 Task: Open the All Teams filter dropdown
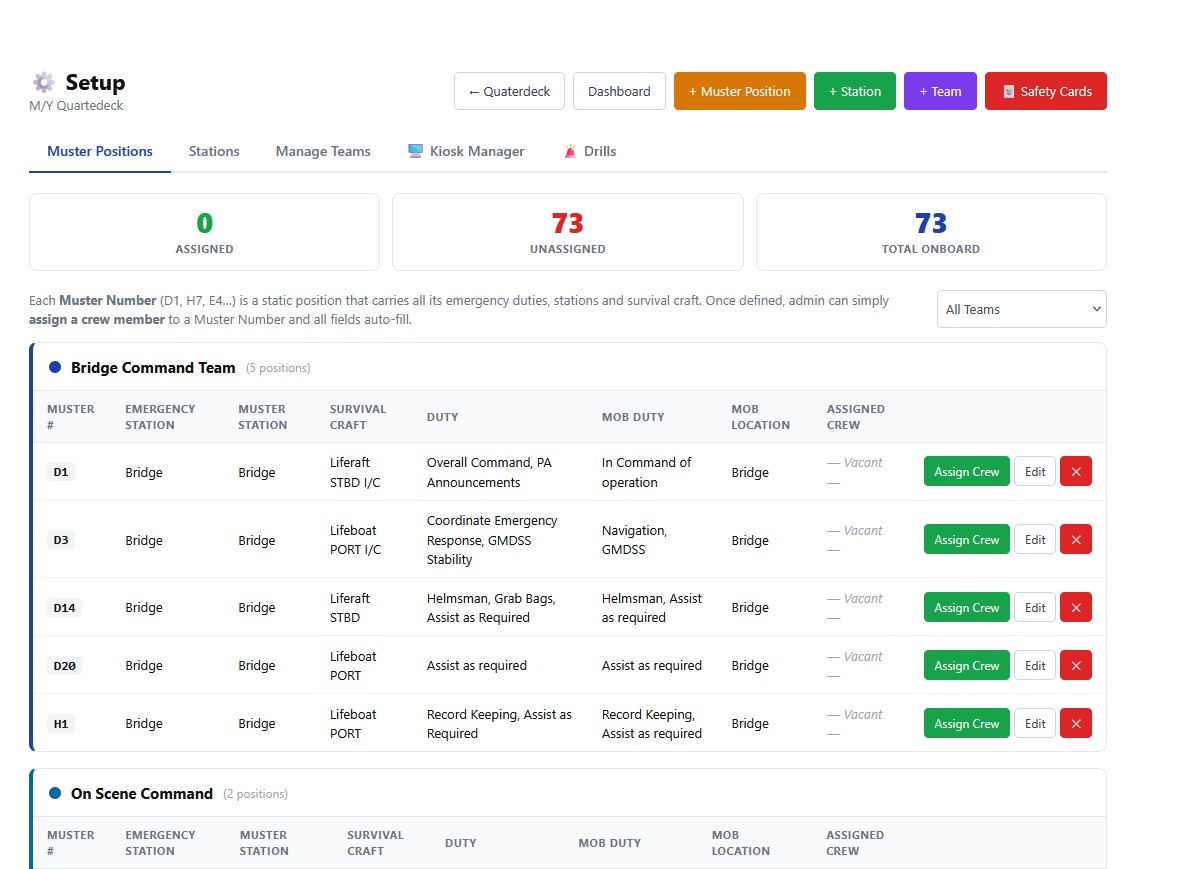(x=1021, y=309)
